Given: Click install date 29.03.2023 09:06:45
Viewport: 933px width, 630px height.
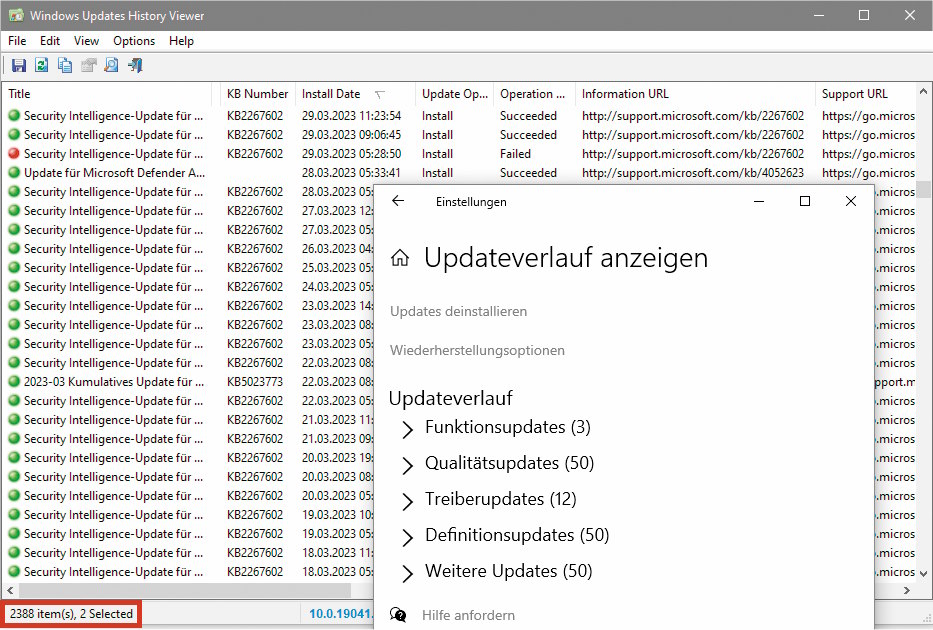Looking at the screenshot, I should 351,134.
